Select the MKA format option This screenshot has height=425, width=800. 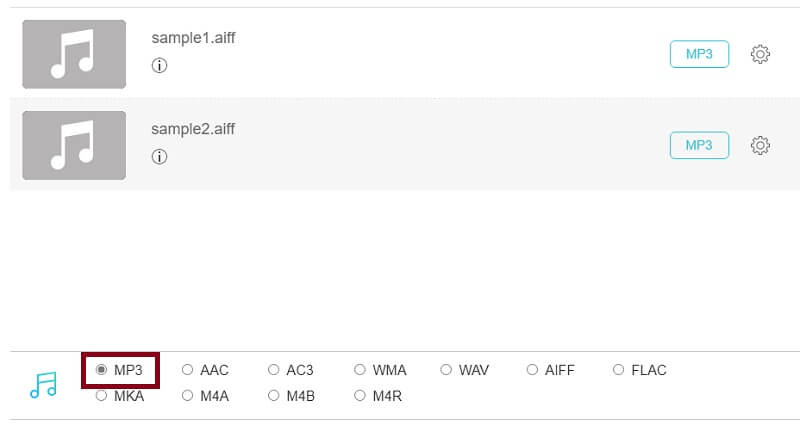[102, 396]
